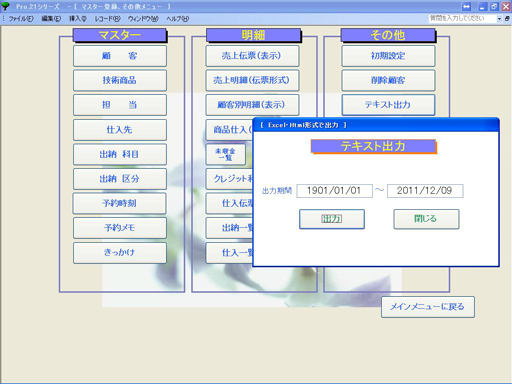Click the 閉じる button in dialog
Viewport: 512px width, 384px height.
point(426,219)
